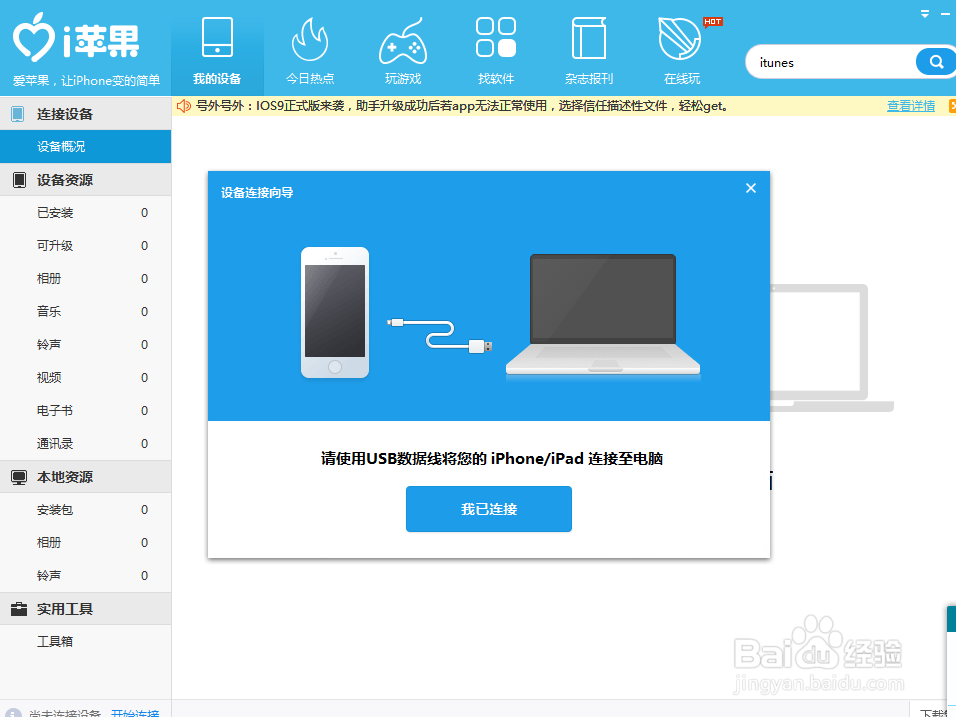The width and height of the screenshot is (956, 717).
Task: Click the 号外号外 IOS9 announcement text
Action: coord(462,106)
